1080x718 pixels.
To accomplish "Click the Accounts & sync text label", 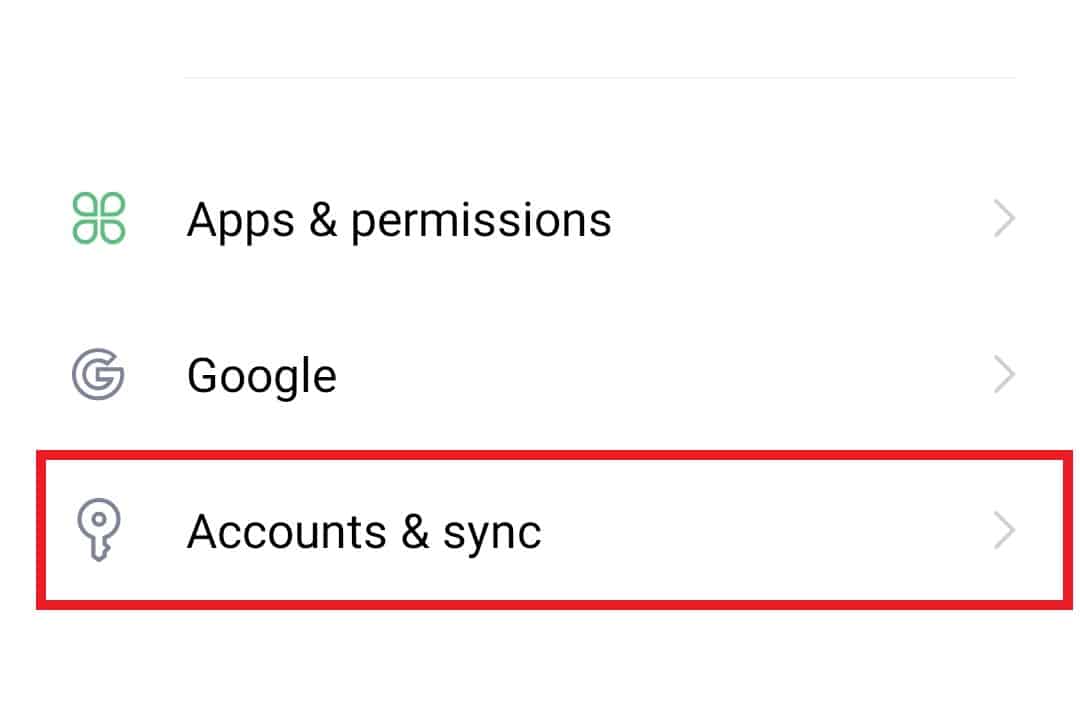I will pos(364,530).
